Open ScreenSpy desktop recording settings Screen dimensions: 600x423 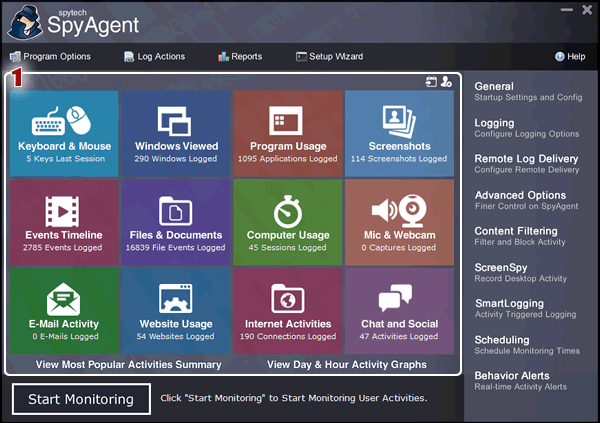click(520, 273)
